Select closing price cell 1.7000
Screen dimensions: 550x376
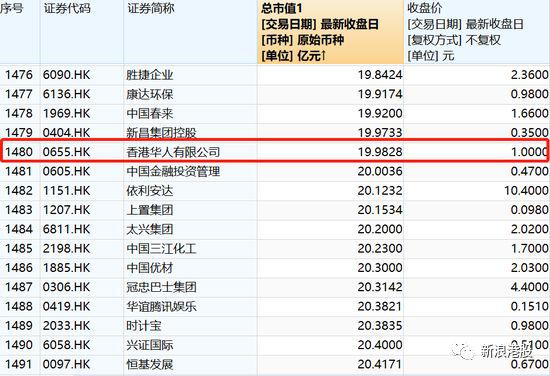pyautogui.click(x=529, y=248)
